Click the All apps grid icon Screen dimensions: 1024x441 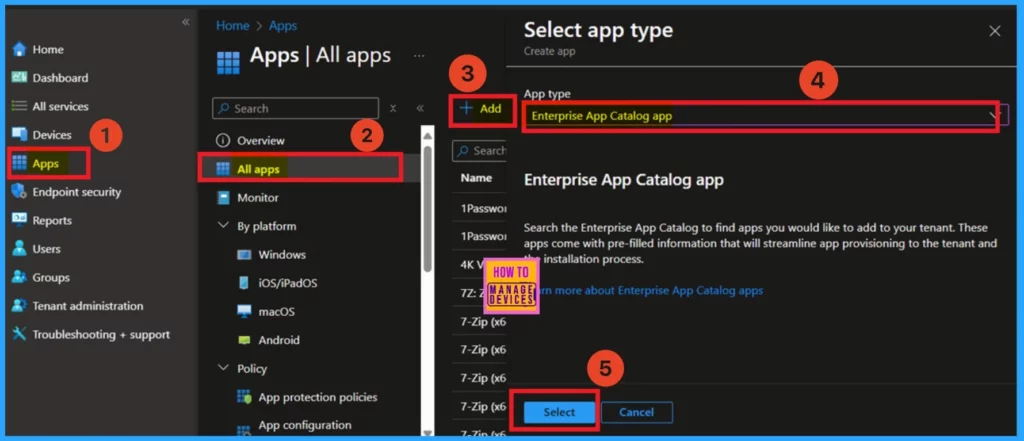[223, 169]
